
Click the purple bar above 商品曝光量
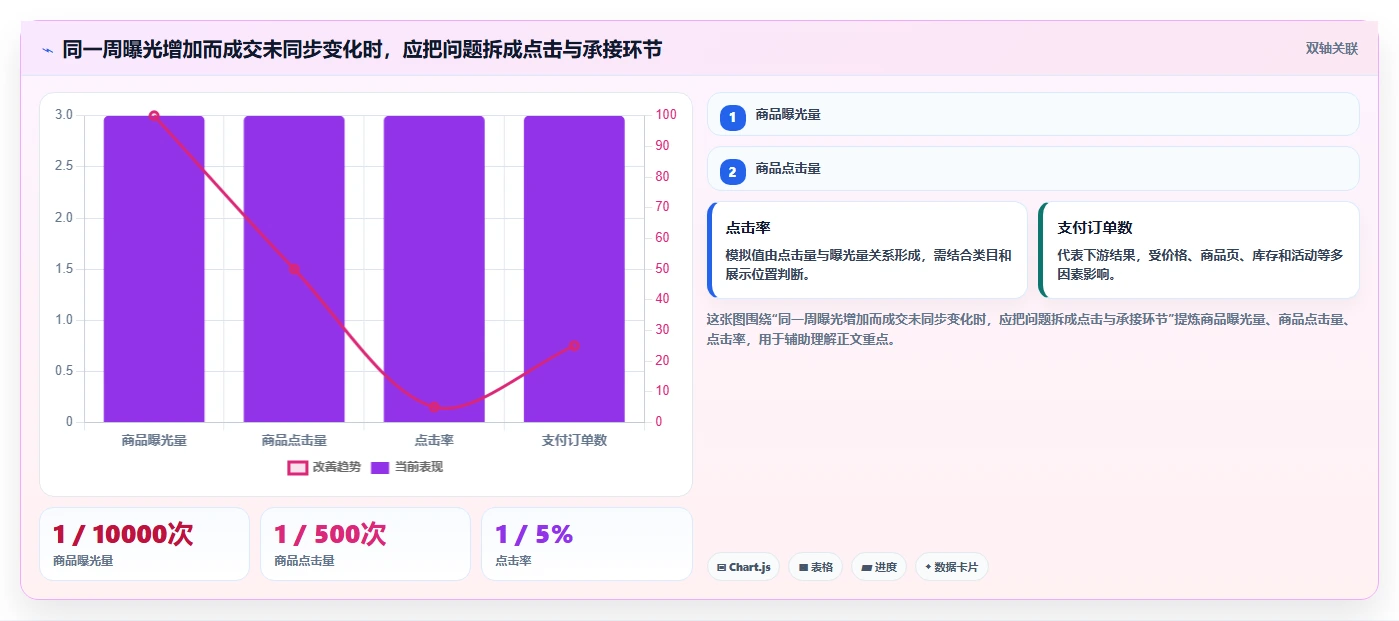[154, 269]
